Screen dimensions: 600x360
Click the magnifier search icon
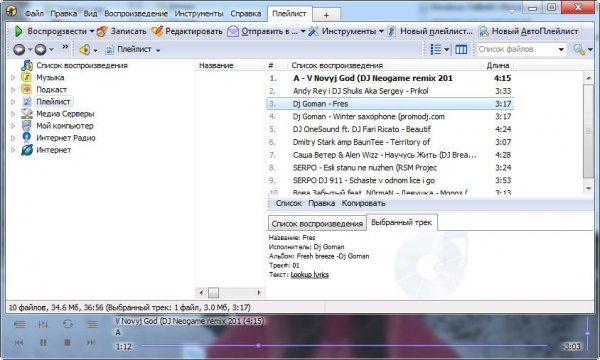[x=579, y=49]
